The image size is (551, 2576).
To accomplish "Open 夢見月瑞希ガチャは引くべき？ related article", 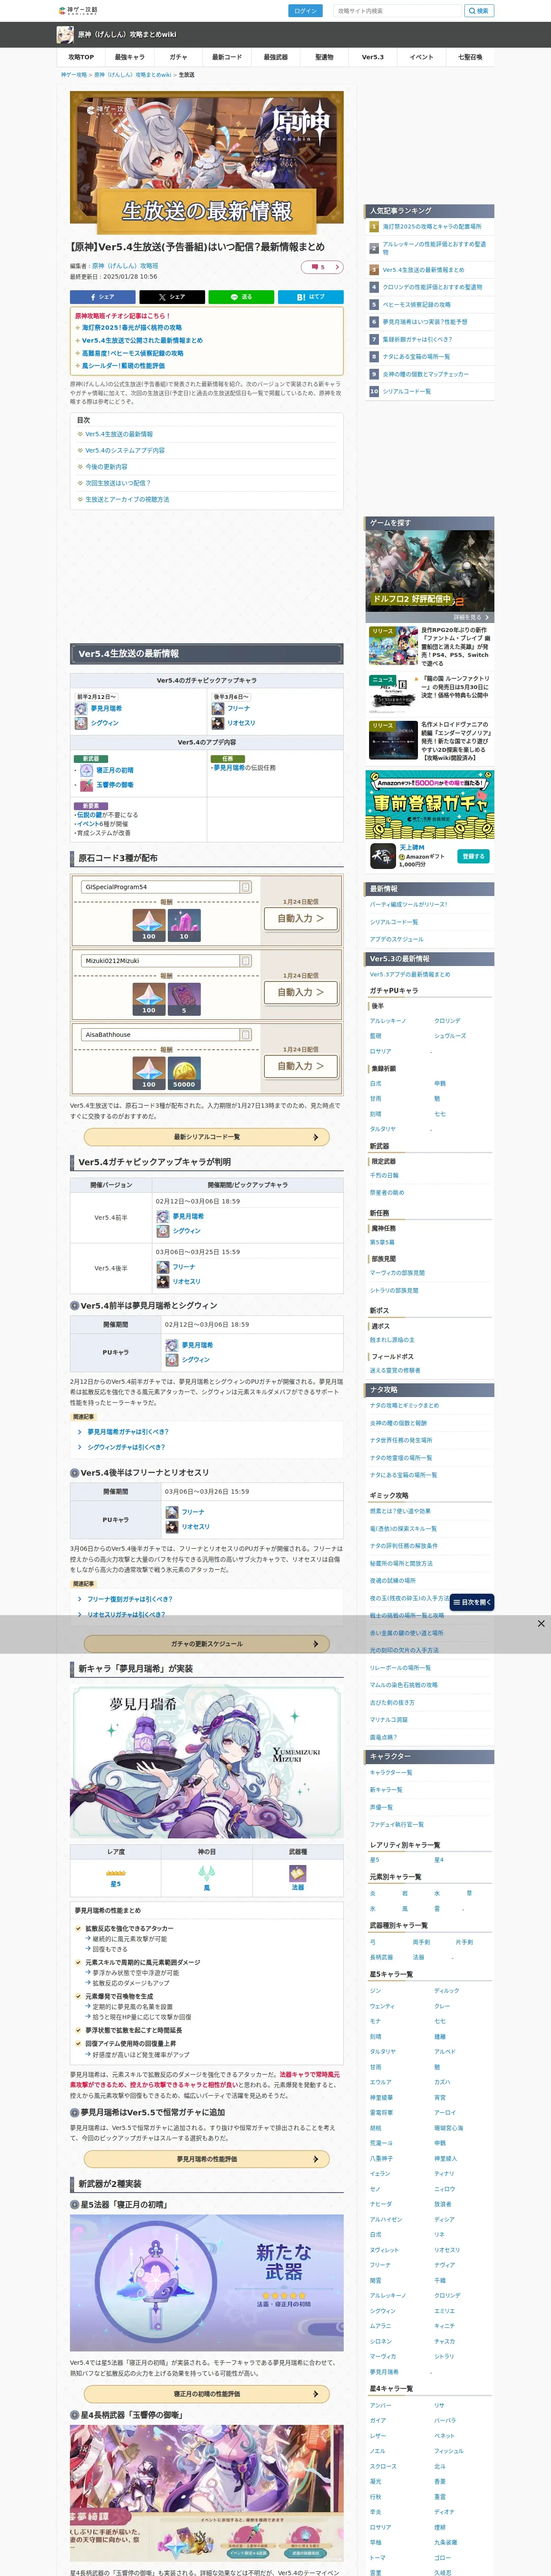I will (127, 1432).
